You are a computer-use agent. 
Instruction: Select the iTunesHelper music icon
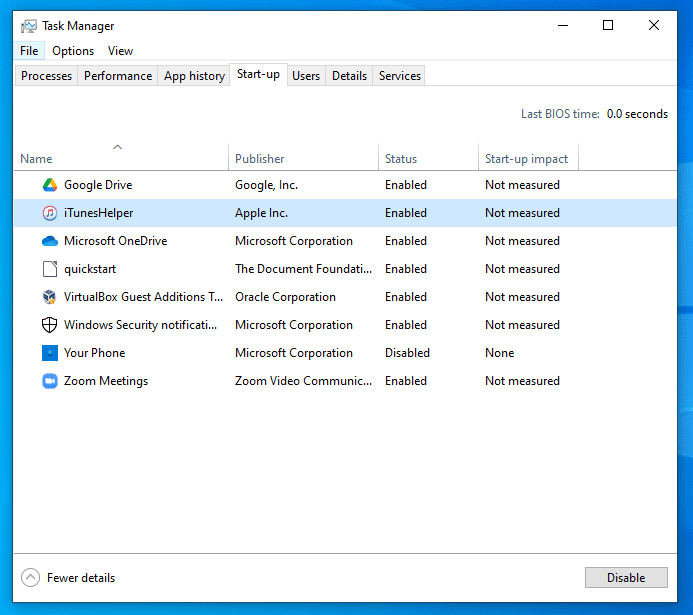click(50, 213)
